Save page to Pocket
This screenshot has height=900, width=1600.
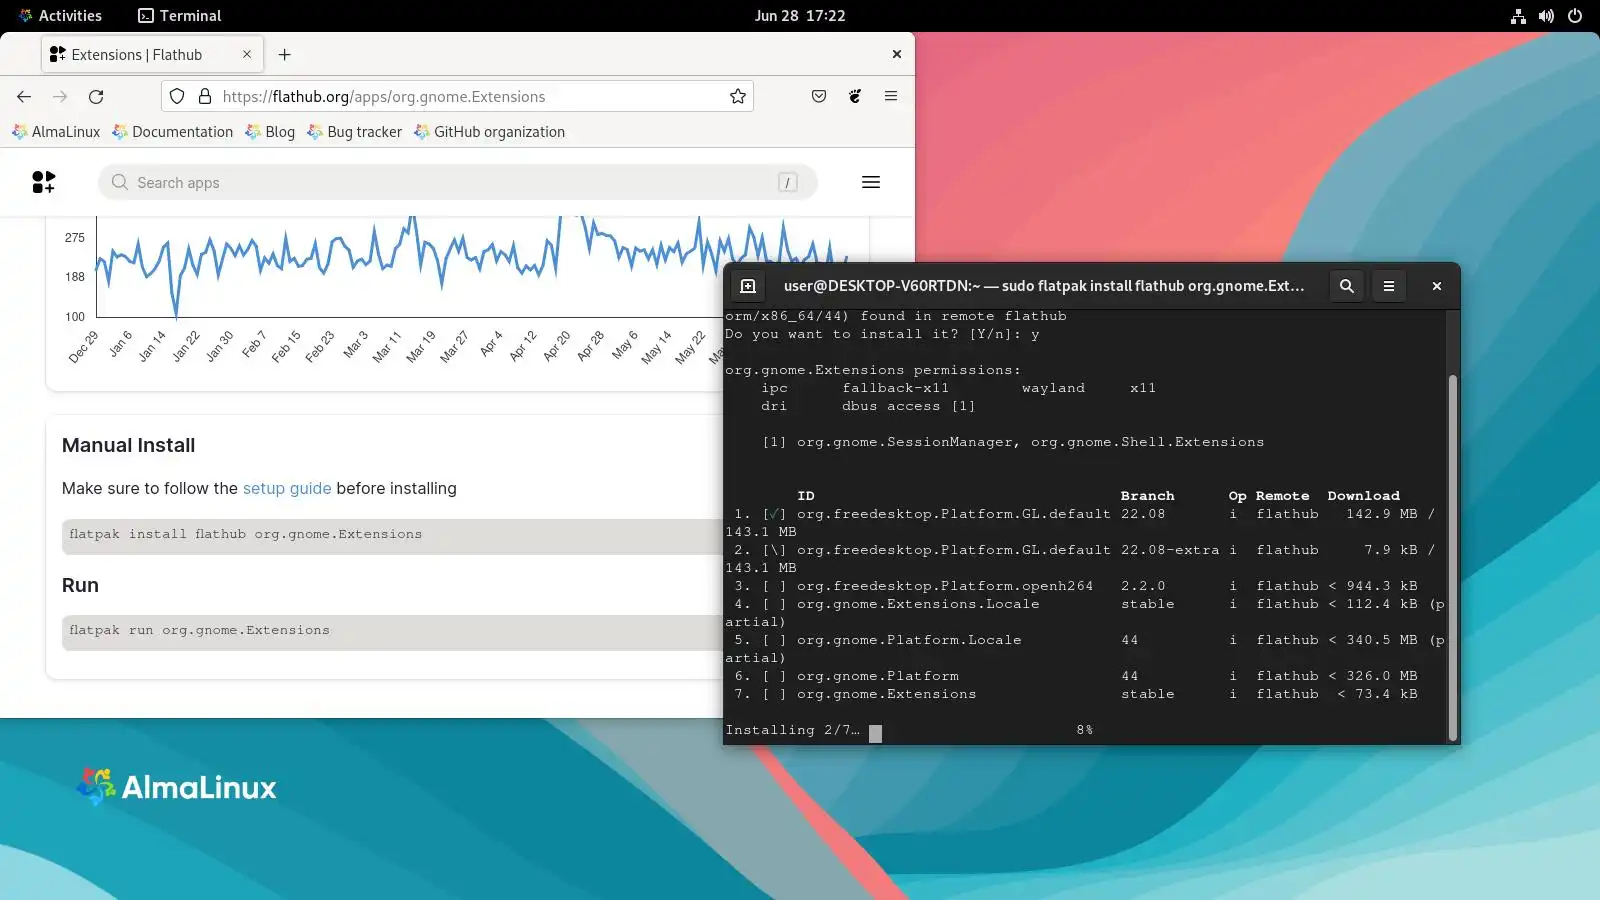(x=819, y=97)
